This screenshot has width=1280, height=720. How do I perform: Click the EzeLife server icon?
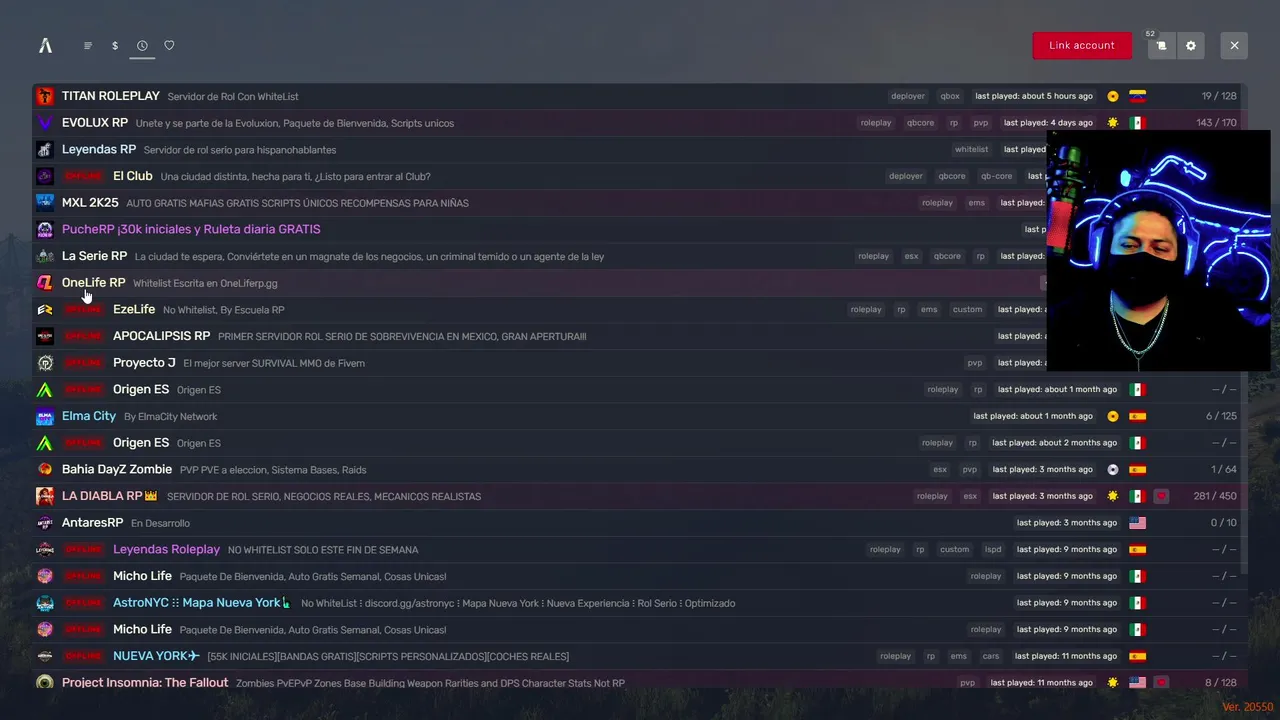click(45, 309)
